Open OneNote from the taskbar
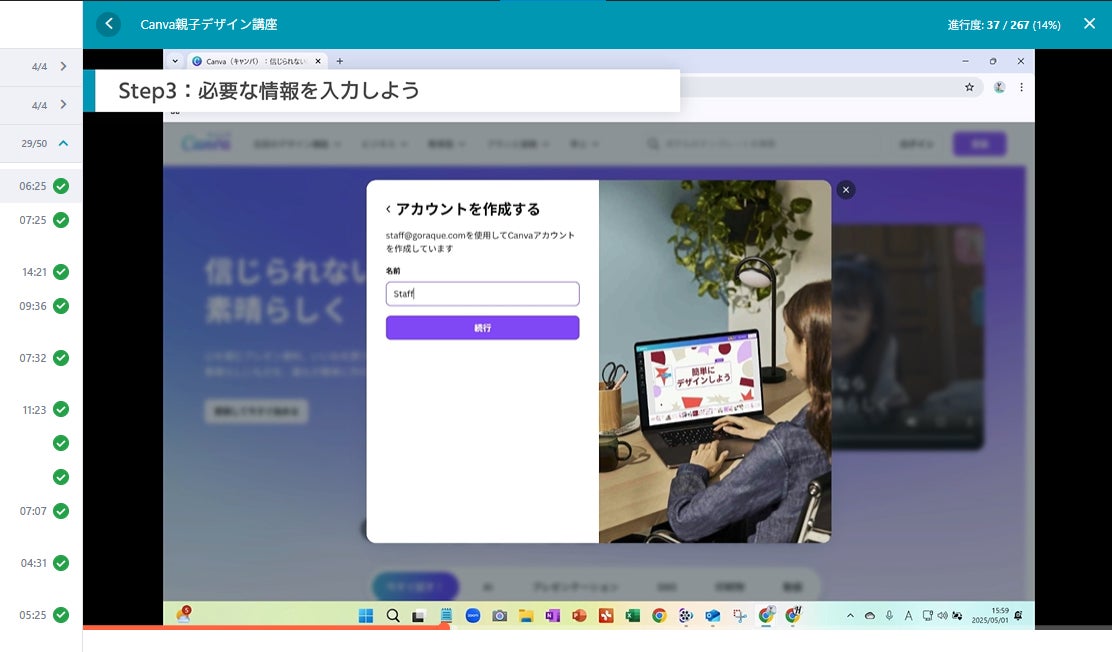The image size is (1112, 652). [x=552, y=616]
